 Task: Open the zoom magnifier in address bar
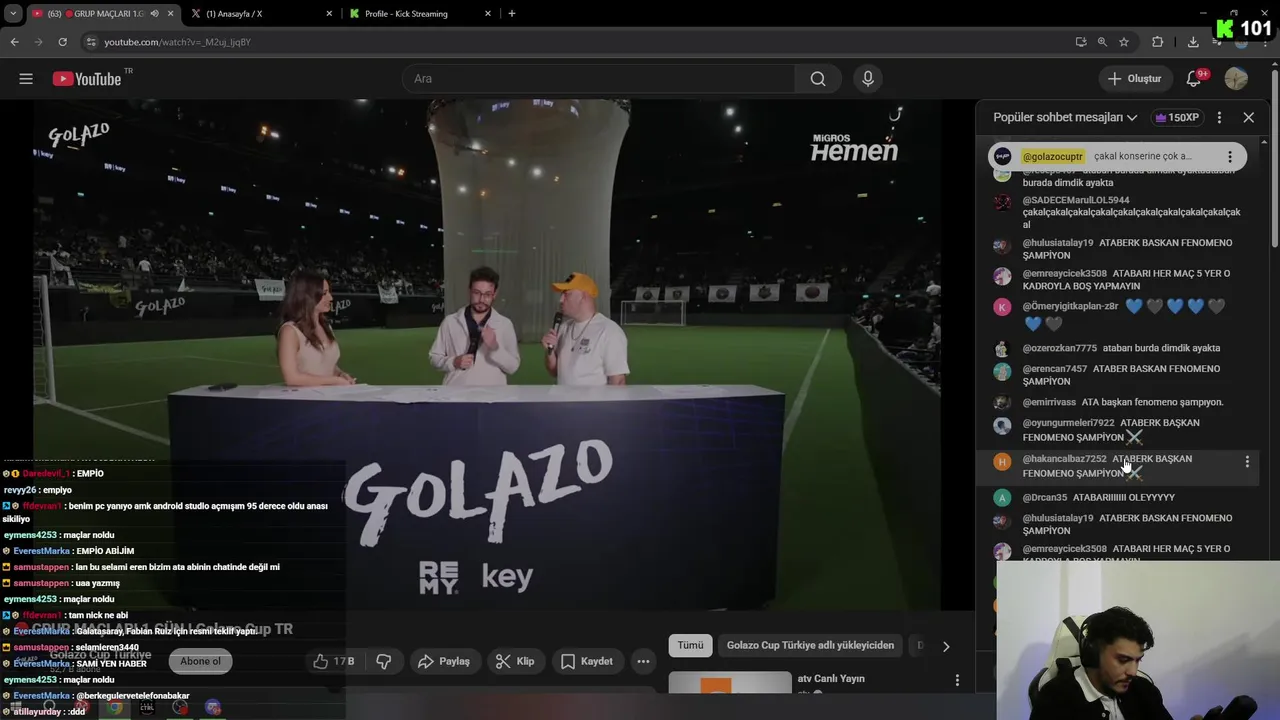tap(1102, 42)
